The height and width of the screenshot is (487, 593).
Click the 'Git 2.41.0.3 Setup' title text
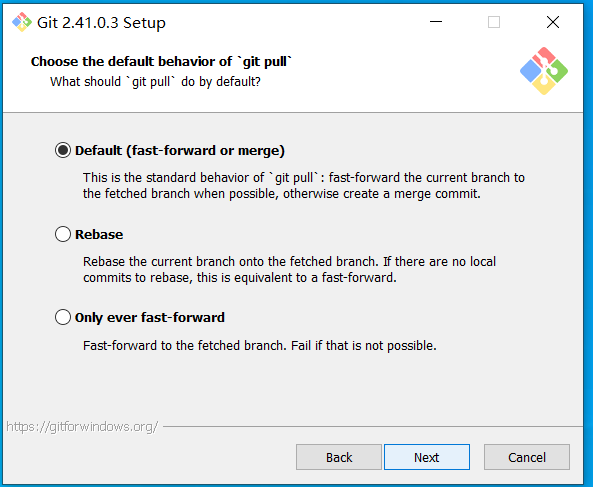101,23
